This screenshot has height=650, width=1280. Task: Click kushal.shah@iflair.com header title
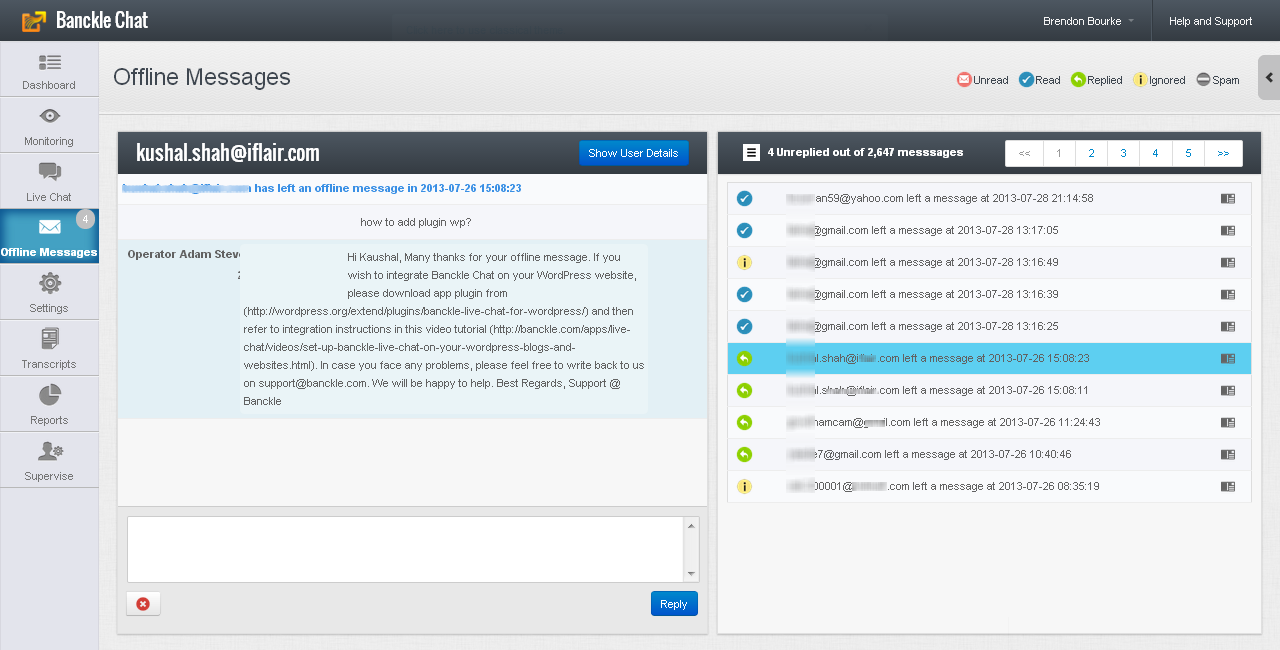[228, 153]
